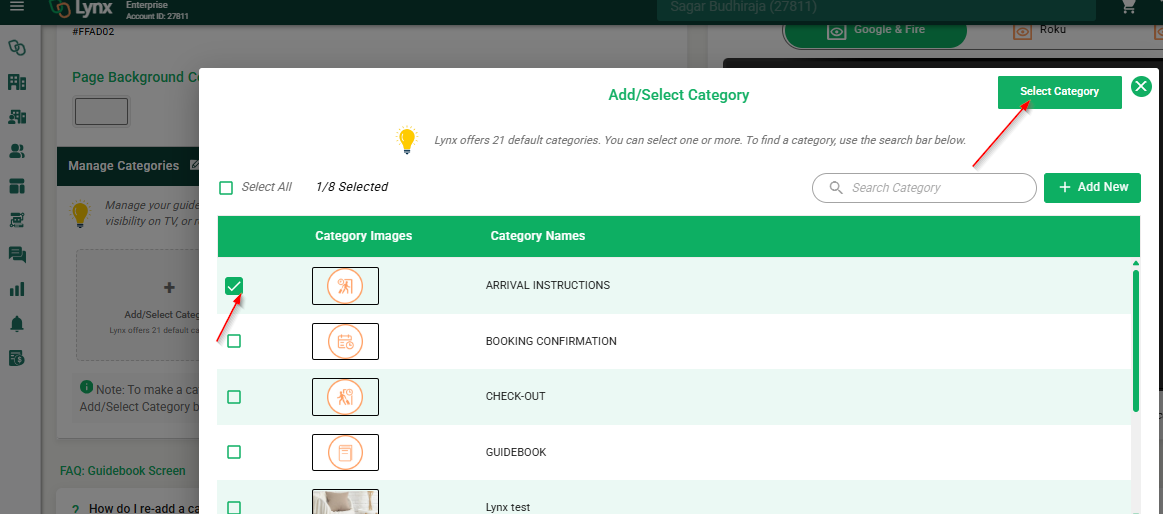The width and height of the screenshot is (1163, 514).
Task: Check the CHECK-OUT checkbox
Action: point(234,397)
